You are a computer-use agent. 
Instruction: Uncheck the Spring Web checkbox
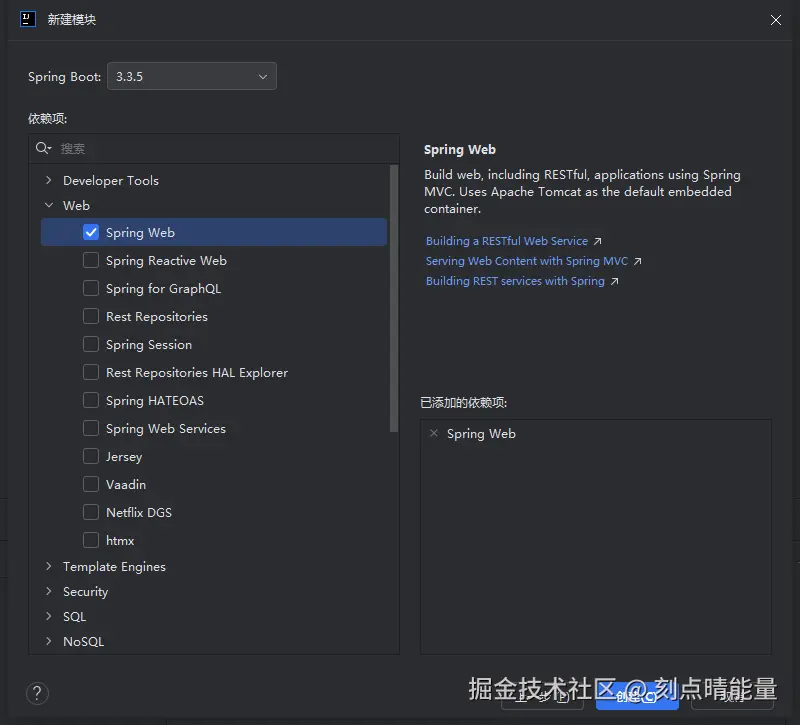coord(91,232)
